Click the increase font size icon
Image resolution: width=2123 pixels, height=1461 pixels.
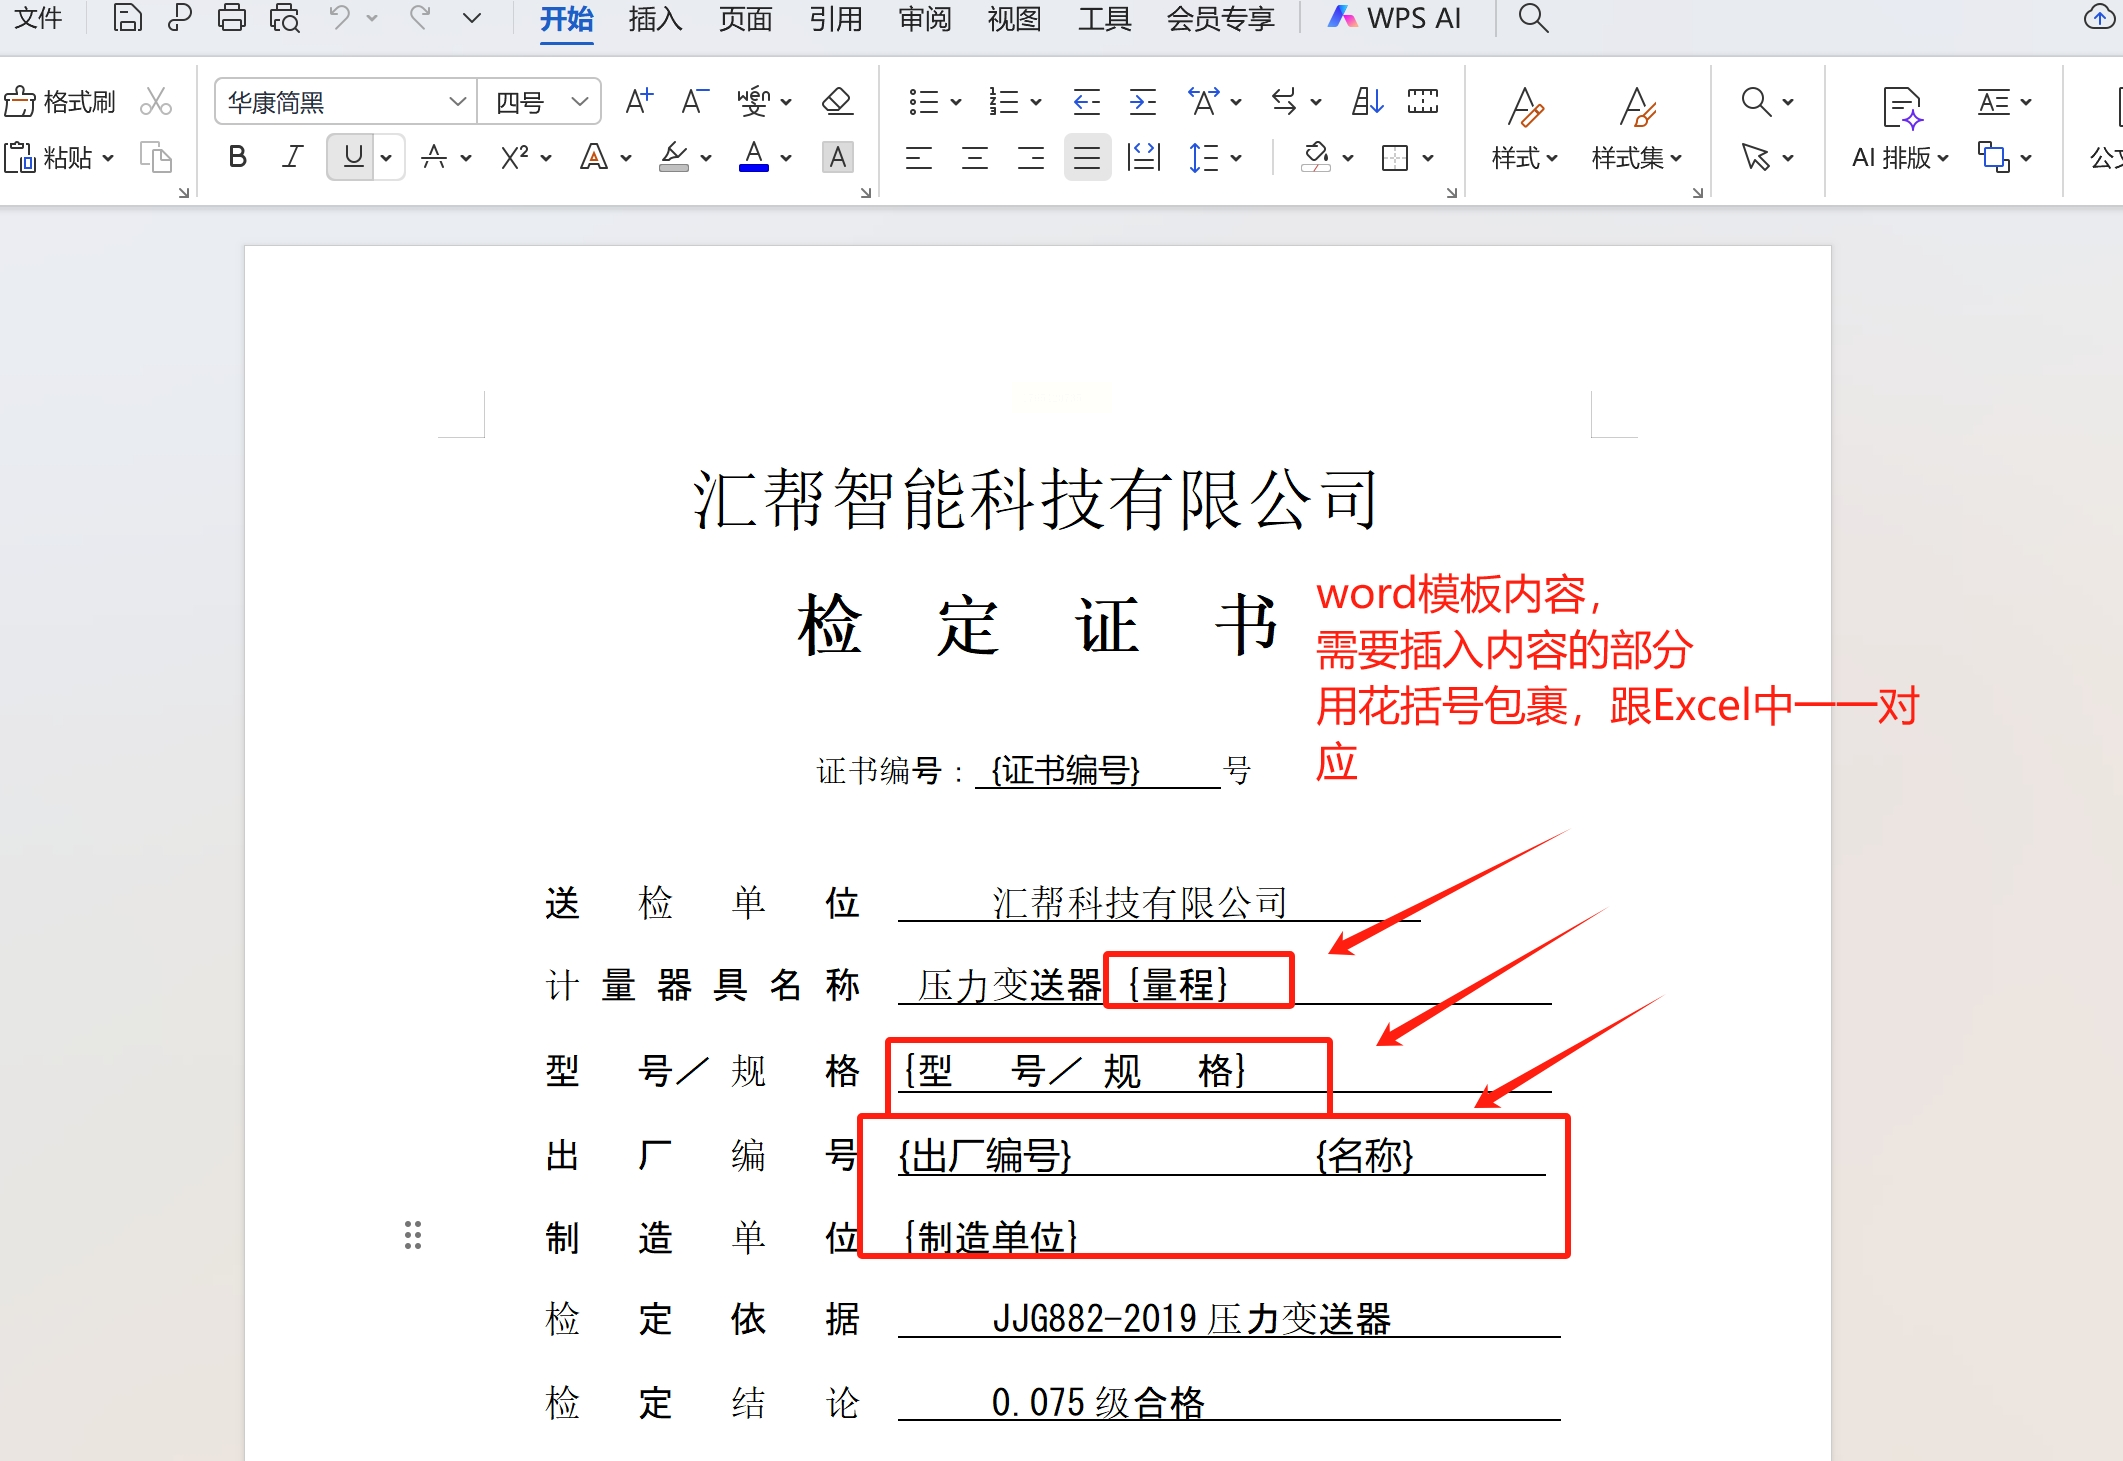[638, 102]
